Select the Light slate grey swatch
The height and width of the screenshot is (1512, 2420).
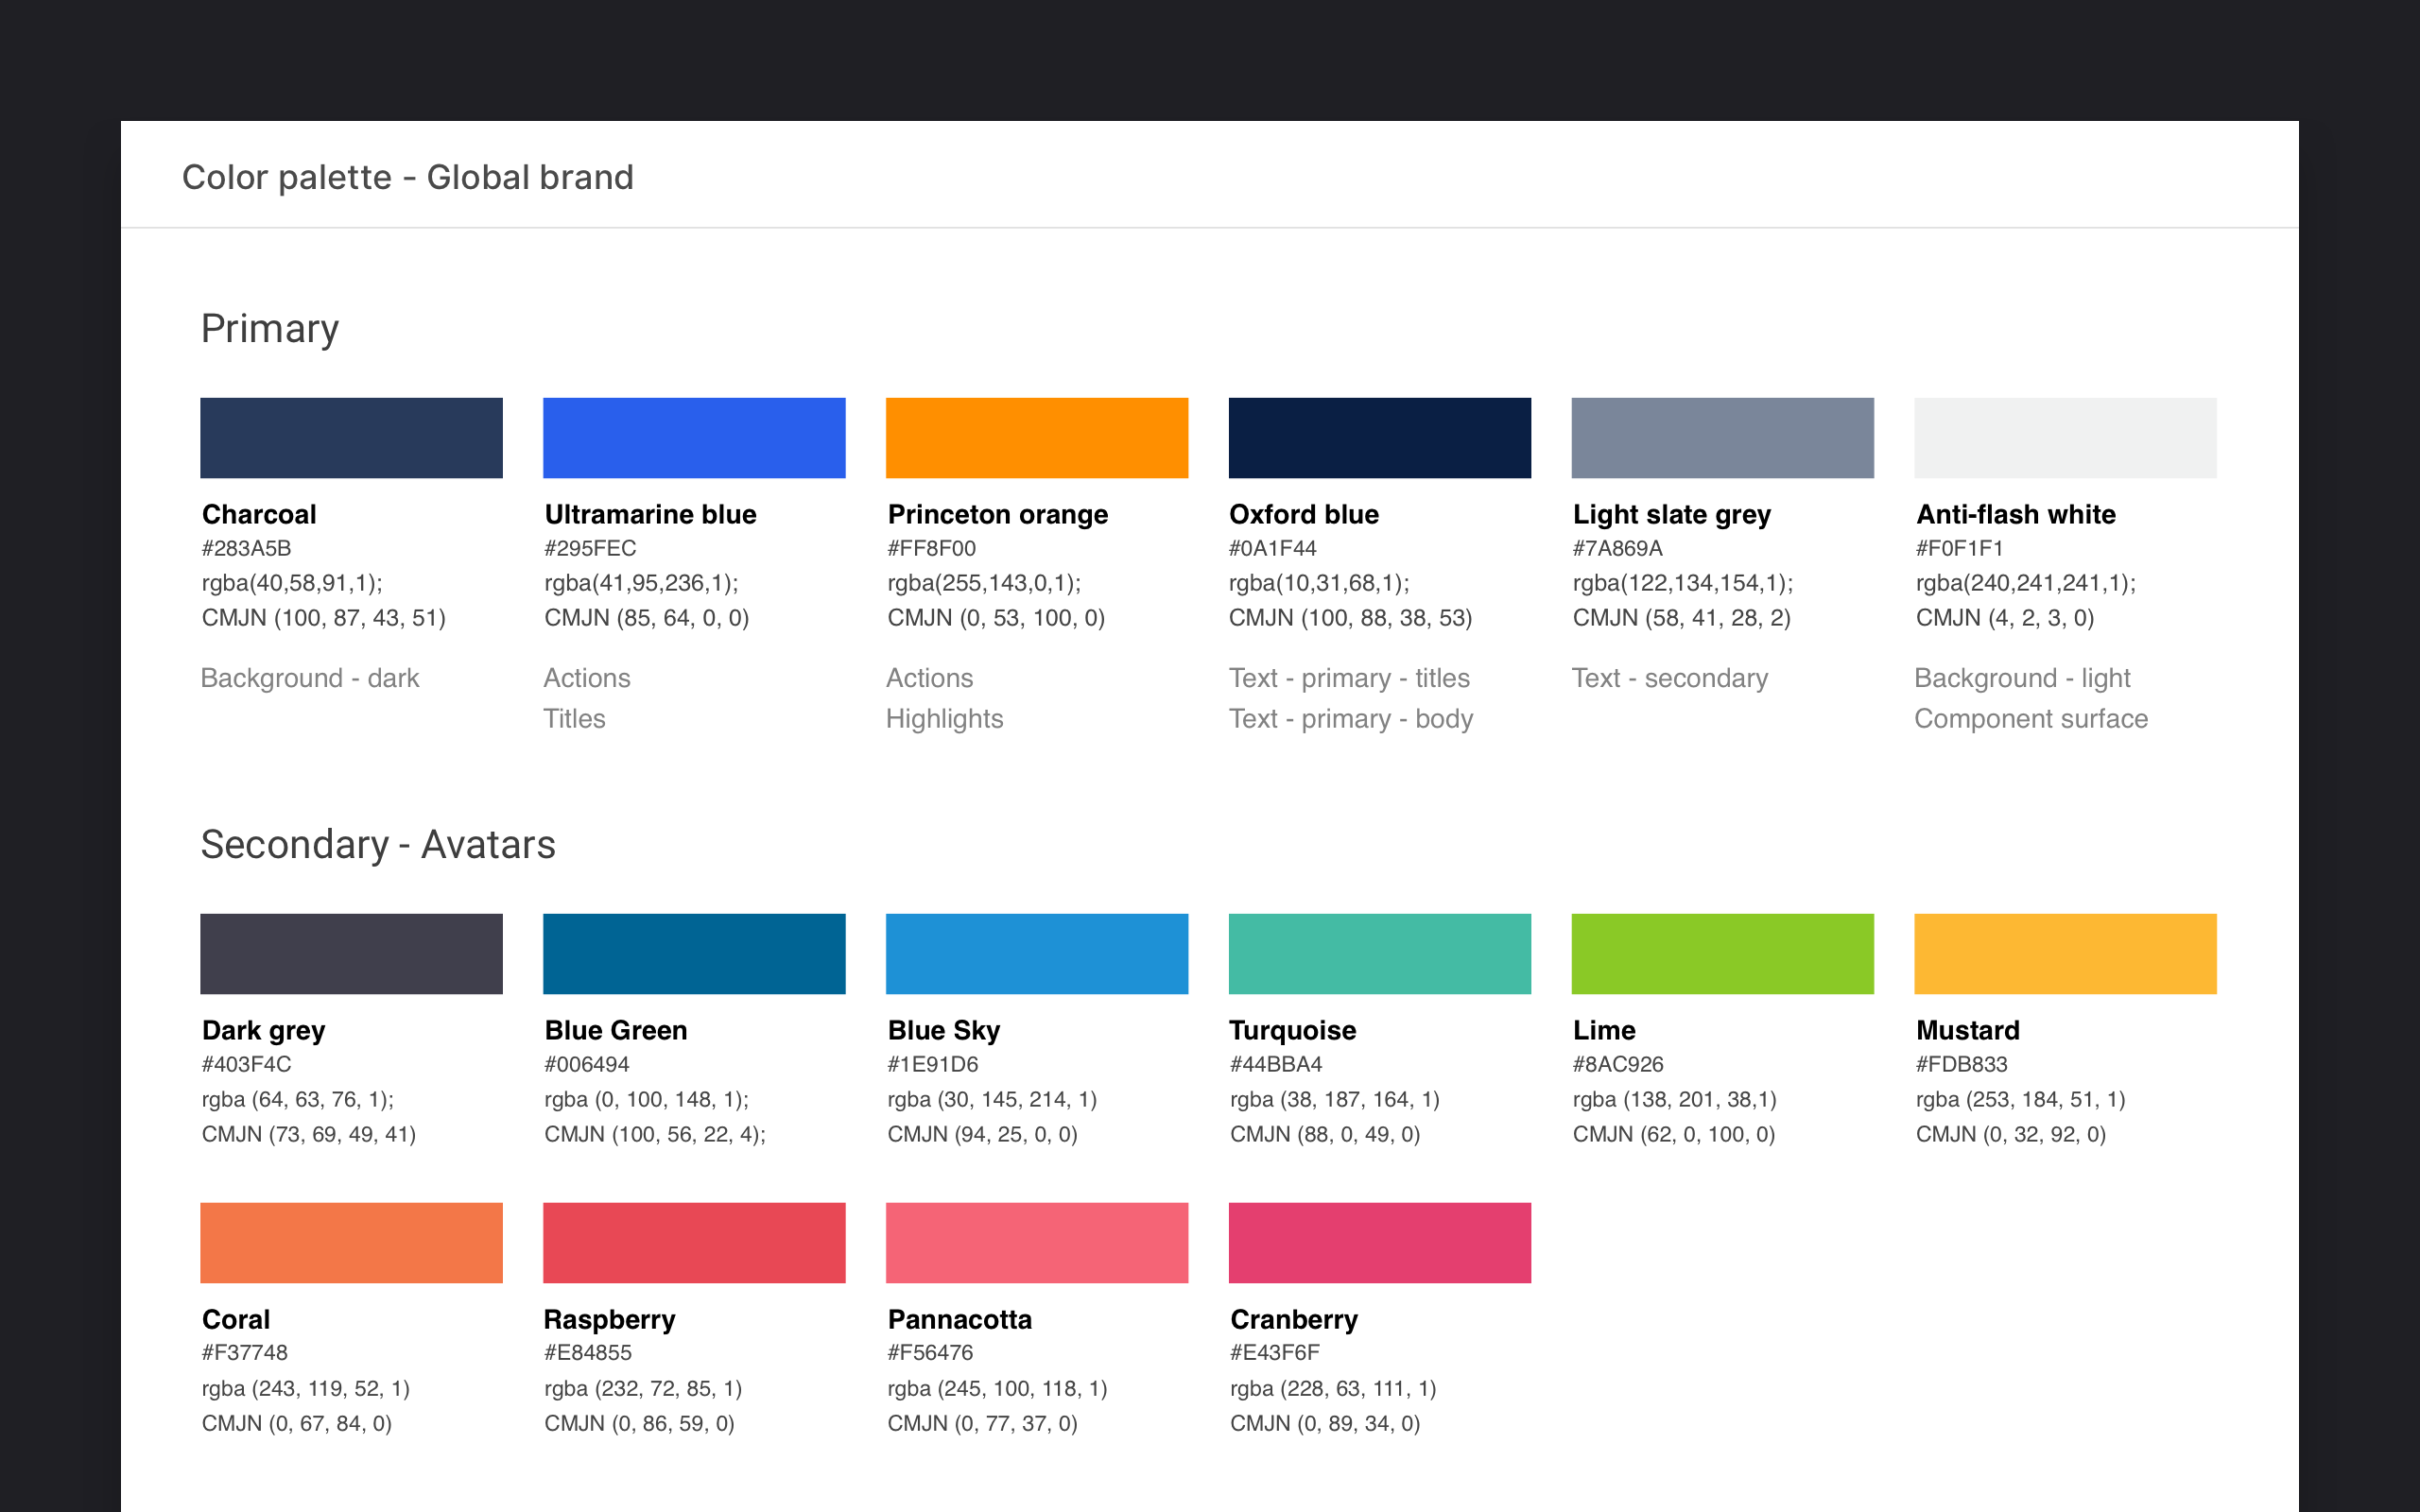coord(1723,438)
